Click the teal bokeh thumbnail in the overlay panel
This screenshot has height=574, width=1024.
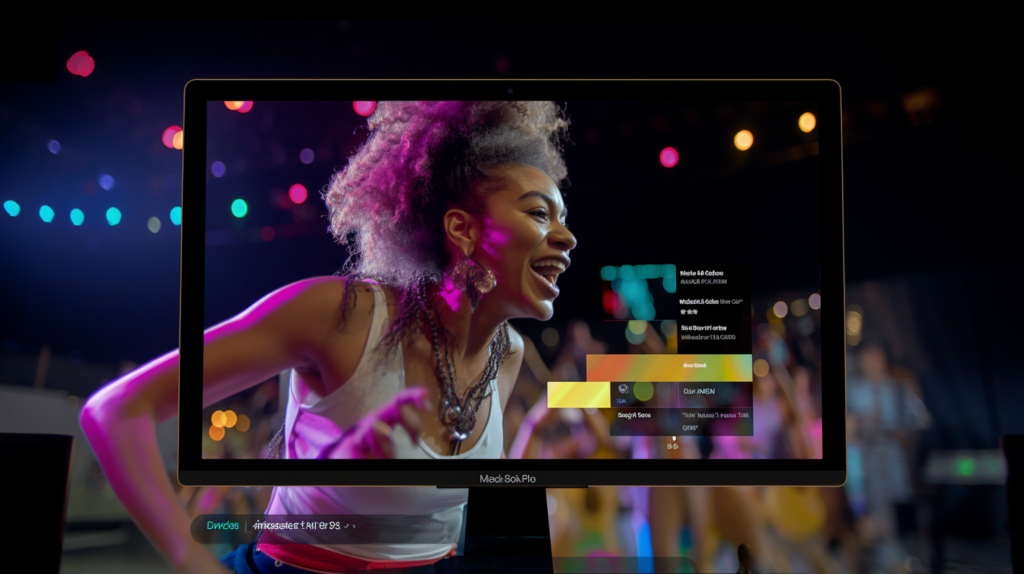pyautogui.click(x=638, y=290)
